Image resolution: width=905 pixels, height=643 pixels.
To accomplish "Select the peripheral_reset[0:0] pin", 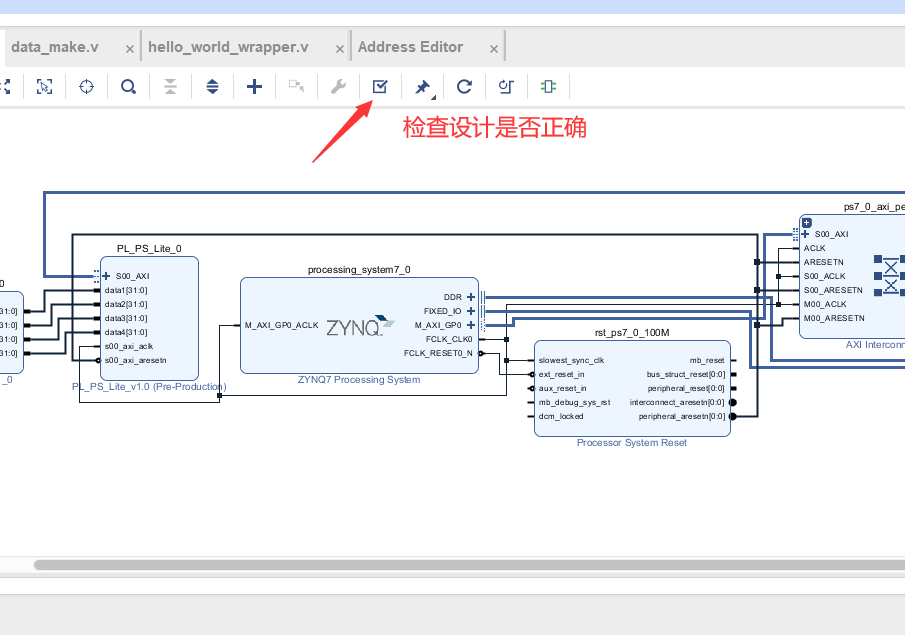I will pos(686,388).
